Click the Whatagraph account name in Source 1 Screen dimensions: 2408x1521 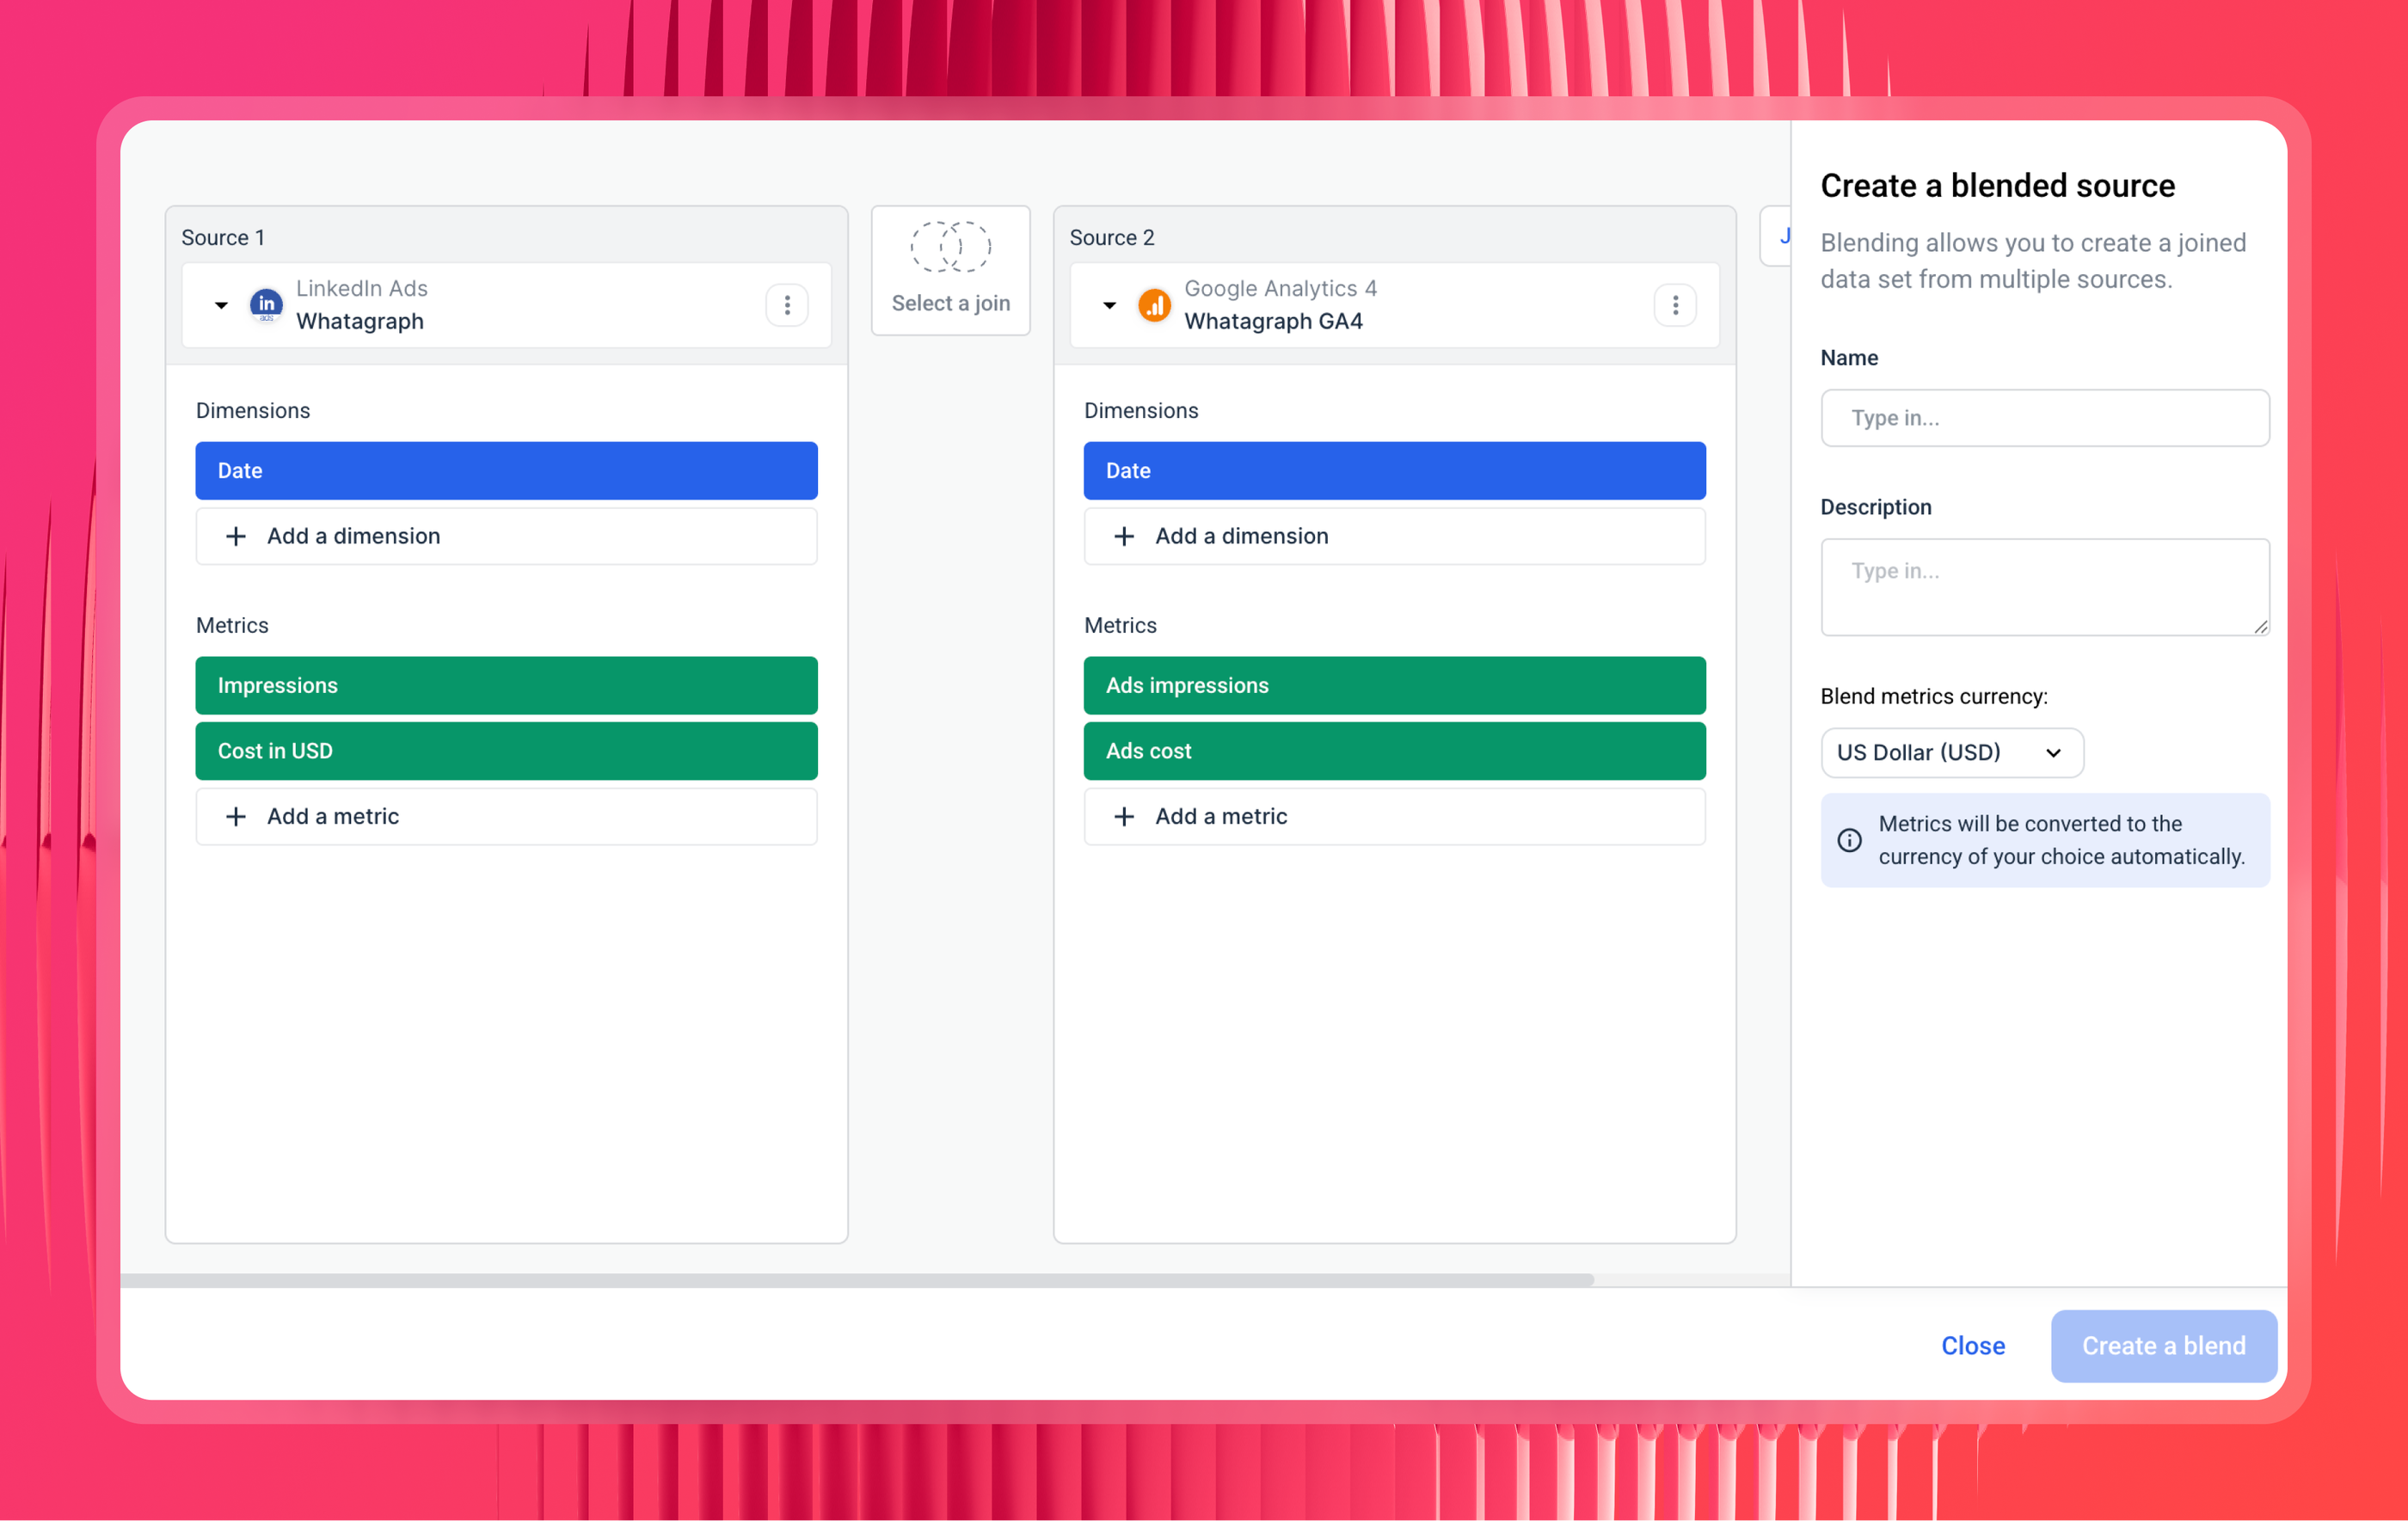tap(360, 321)
